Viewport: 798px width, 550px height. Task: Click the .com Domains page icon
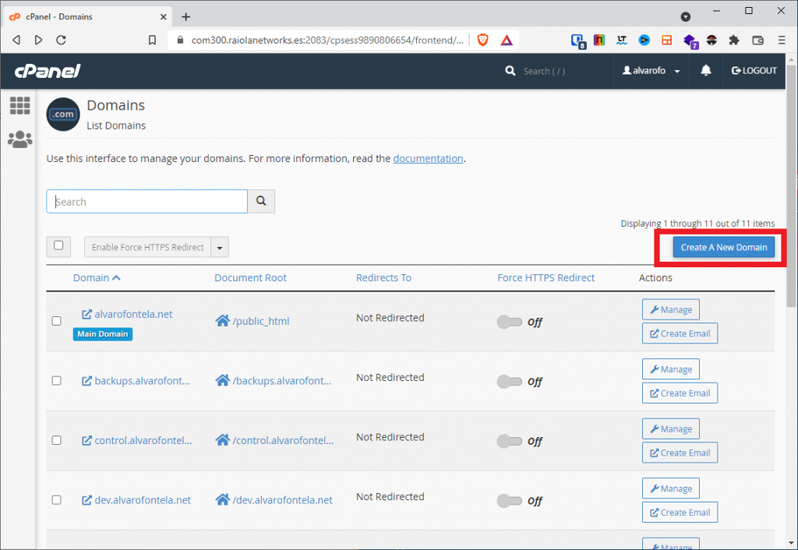(63, 114)
